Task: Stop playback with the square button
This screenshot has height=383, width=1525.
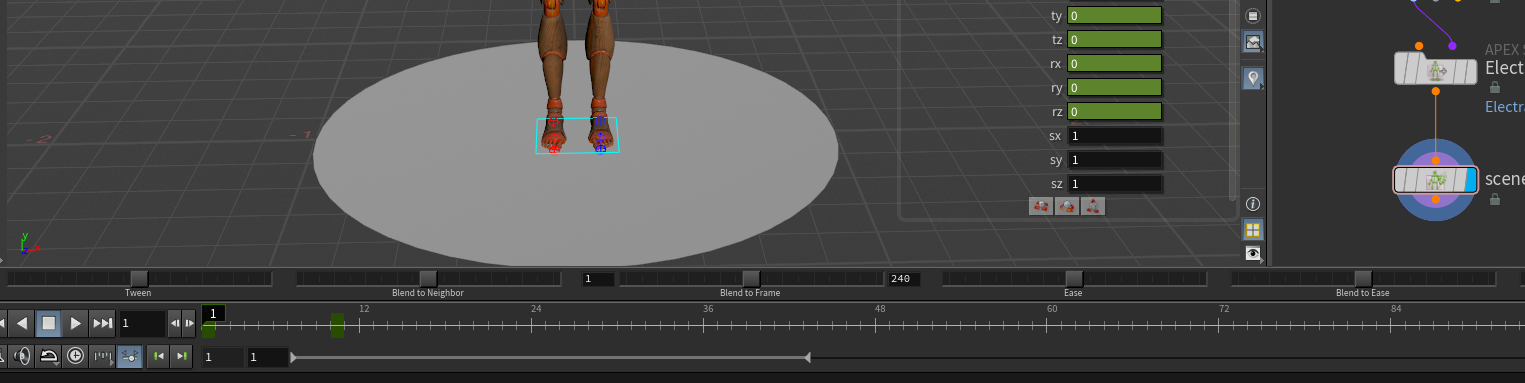Action: click(48, 323)
